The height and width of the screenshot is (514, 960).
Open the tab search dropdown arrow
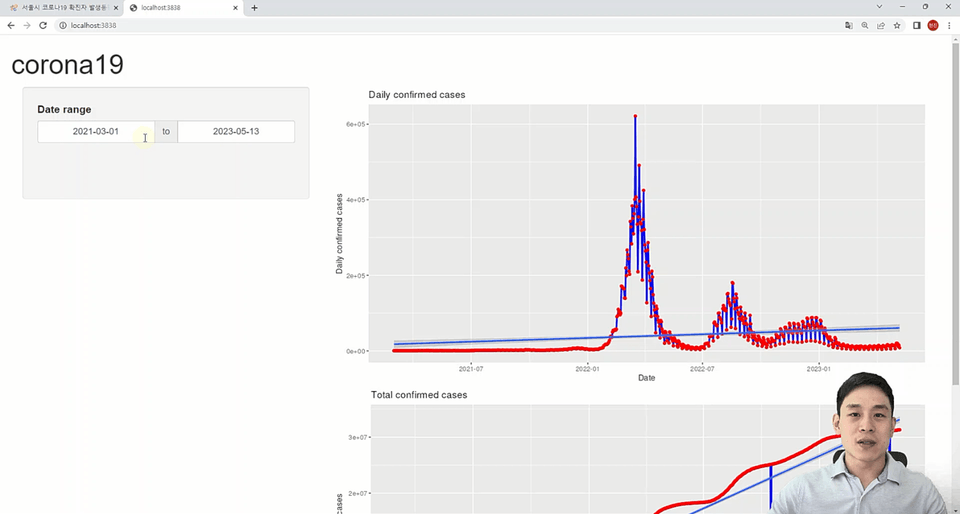tap(879, 7)
